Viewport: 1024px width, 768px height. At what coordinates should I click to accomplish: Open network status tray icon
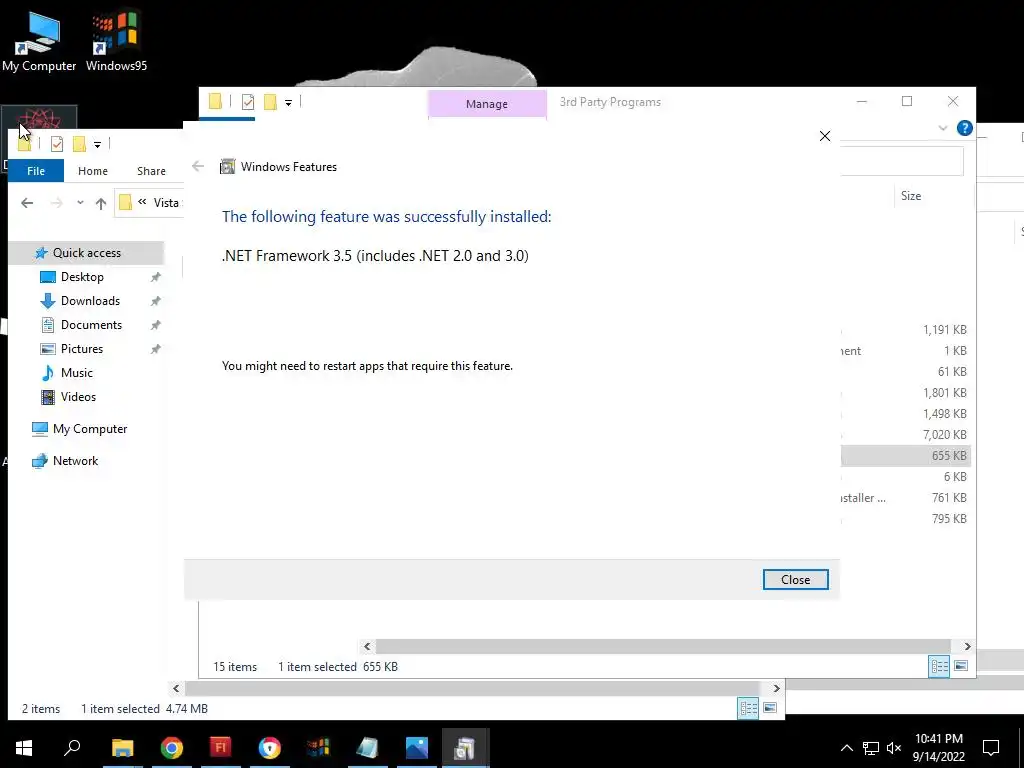[x=871, y=748]
